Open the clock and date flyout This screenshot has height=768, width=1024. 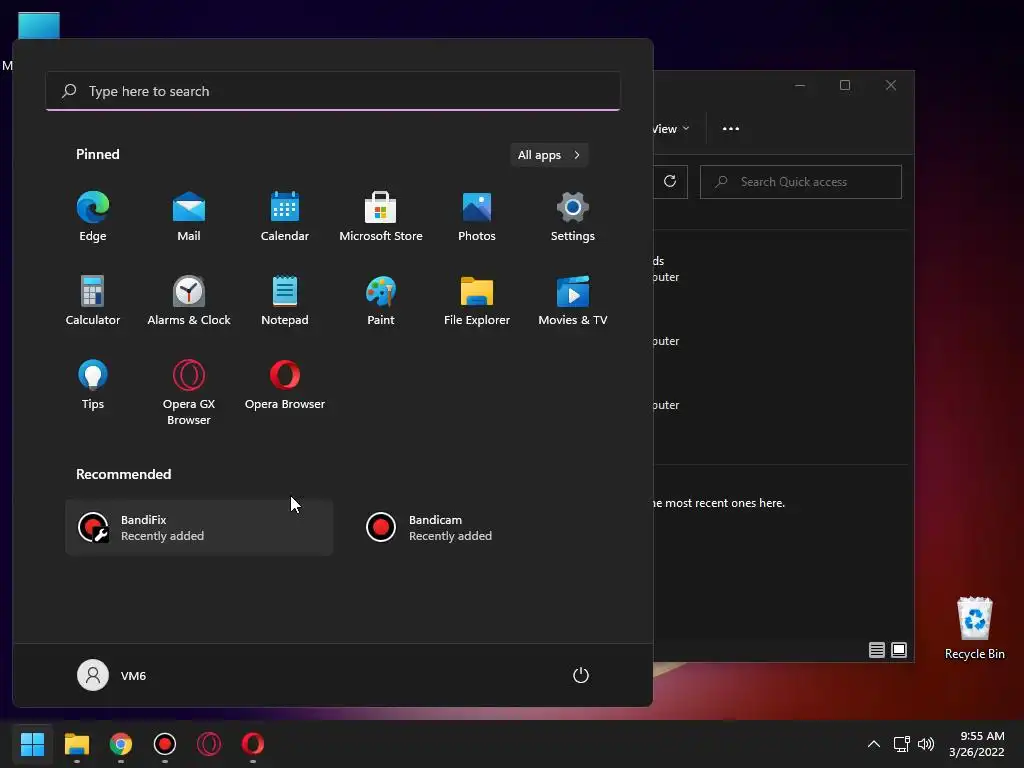point(977,744)
